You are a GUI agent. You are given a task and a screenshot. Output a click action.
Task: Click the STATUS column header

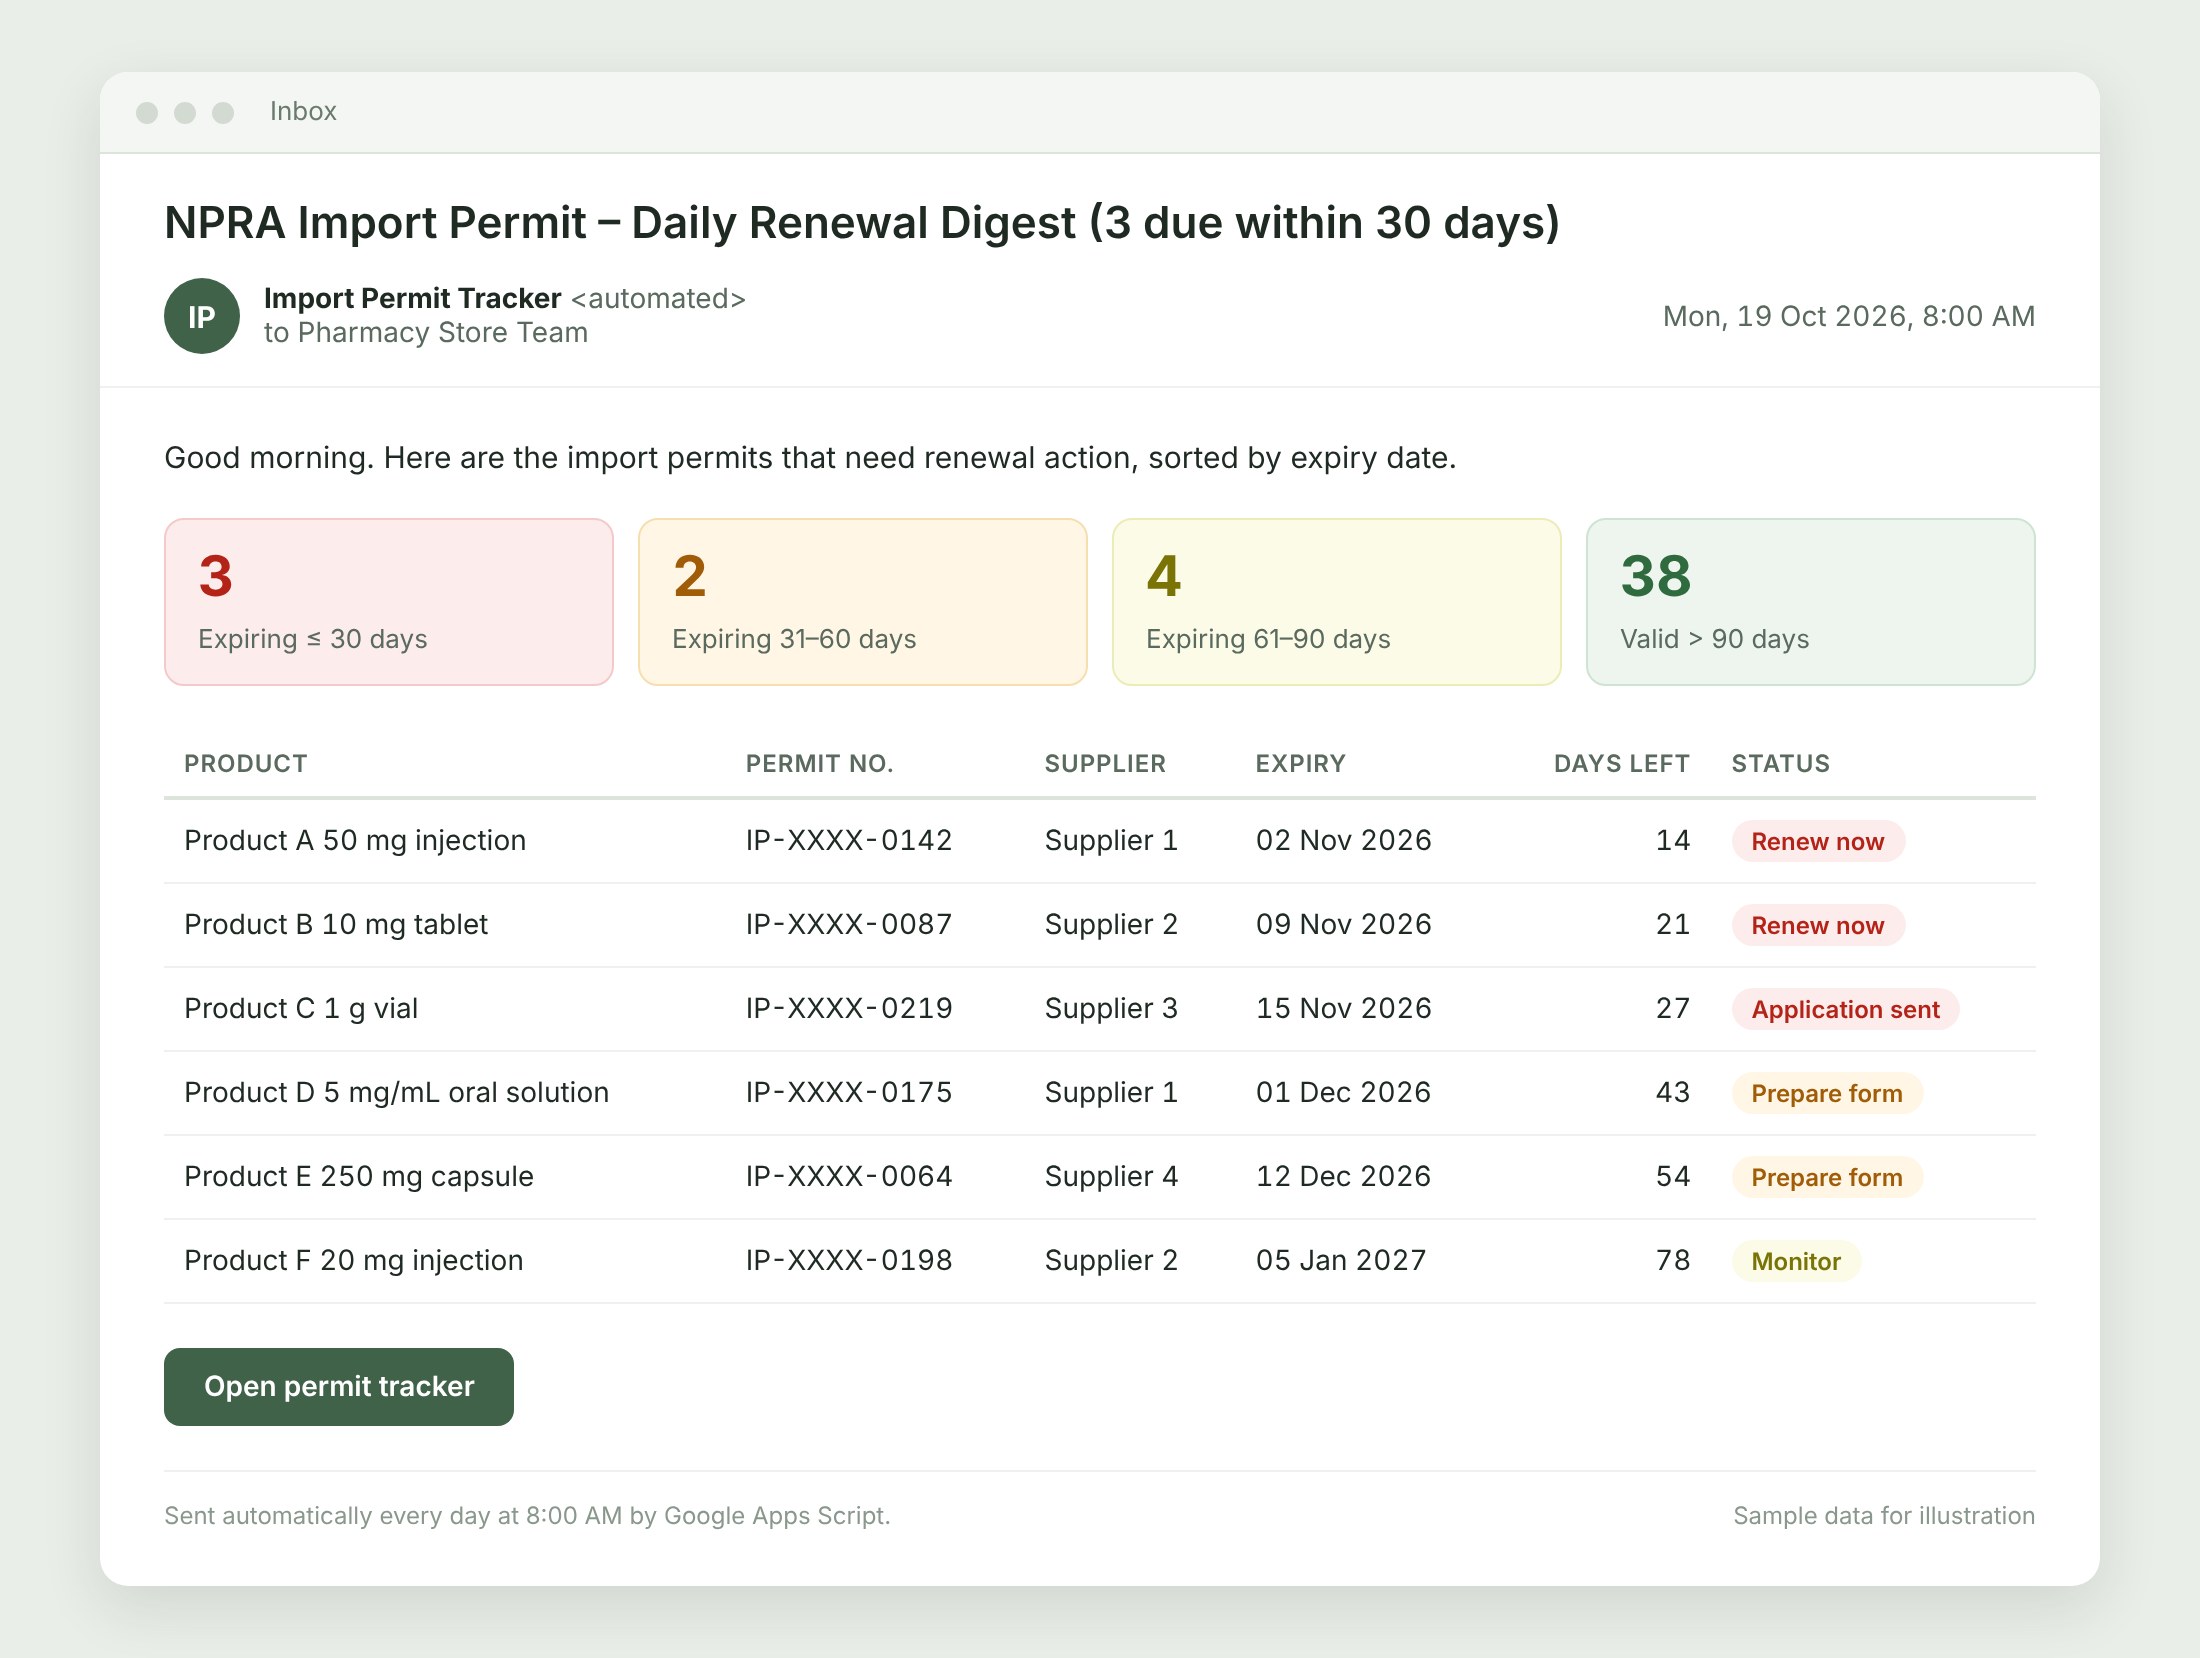1781,764
